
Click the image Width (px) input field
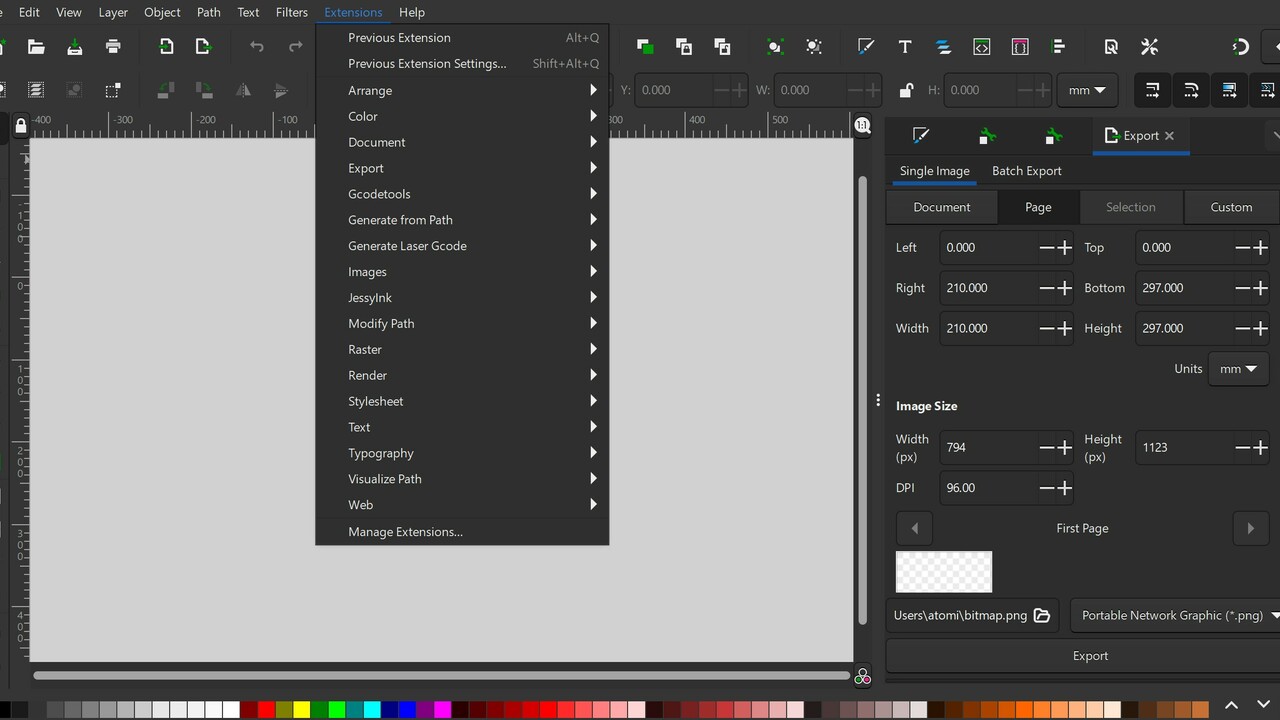point(987,448)
